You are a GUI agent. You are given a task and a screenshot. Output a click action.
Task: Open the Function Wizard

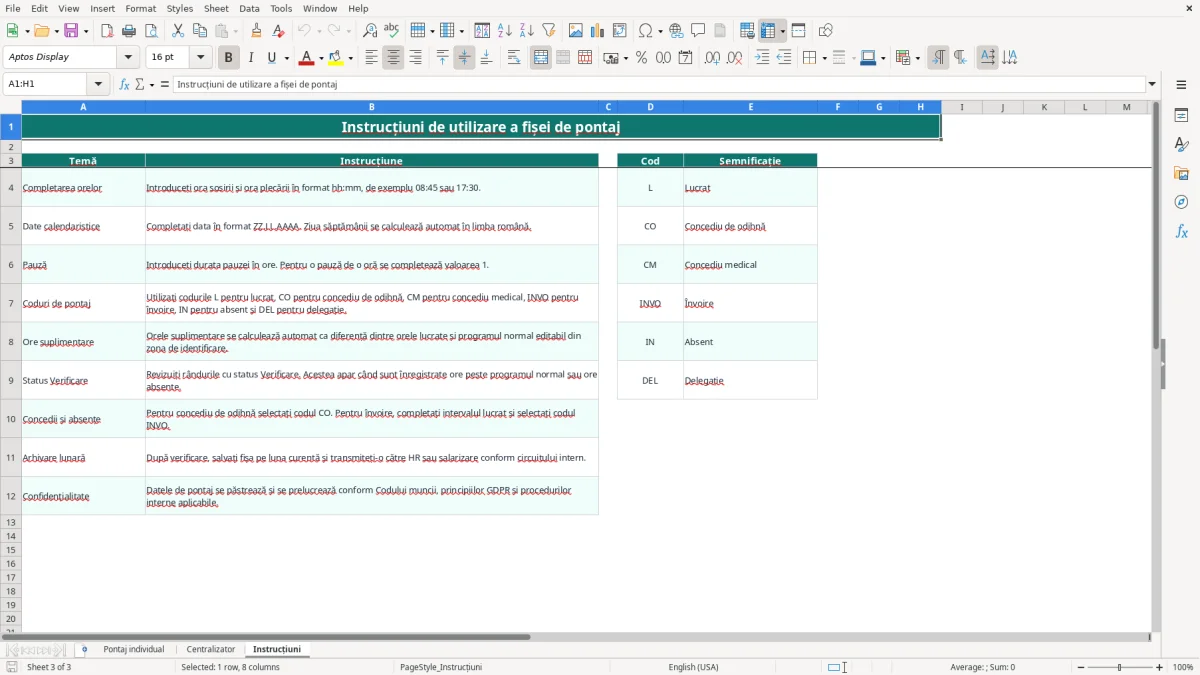[125, 85]
